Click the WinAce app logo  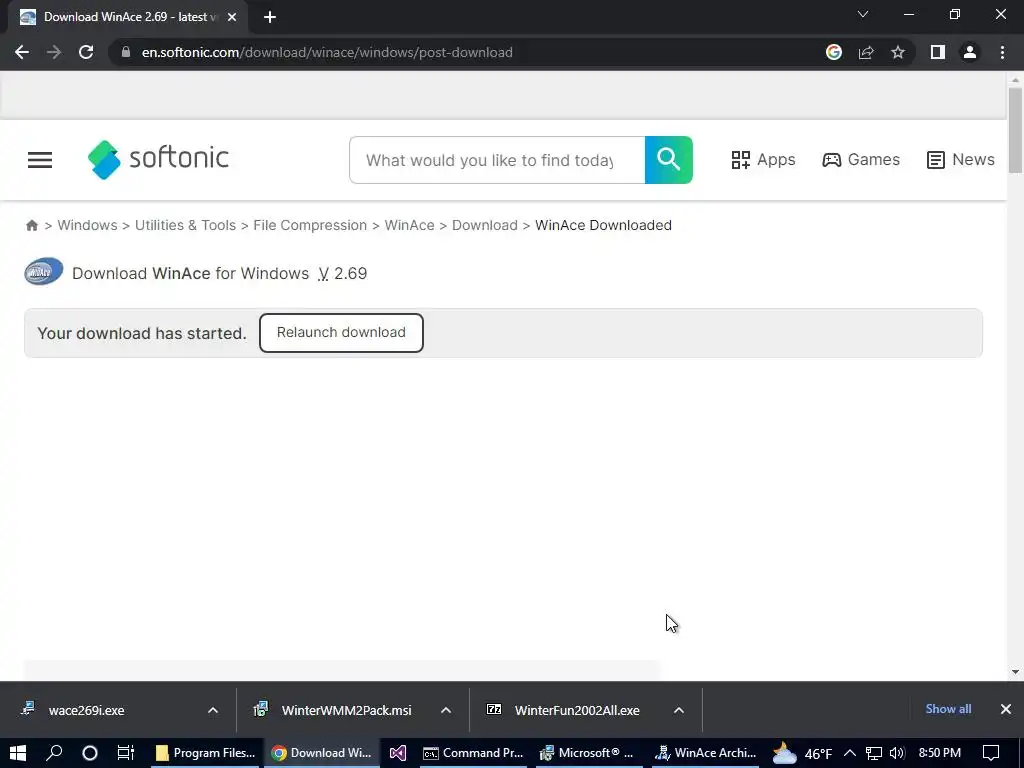44,272
